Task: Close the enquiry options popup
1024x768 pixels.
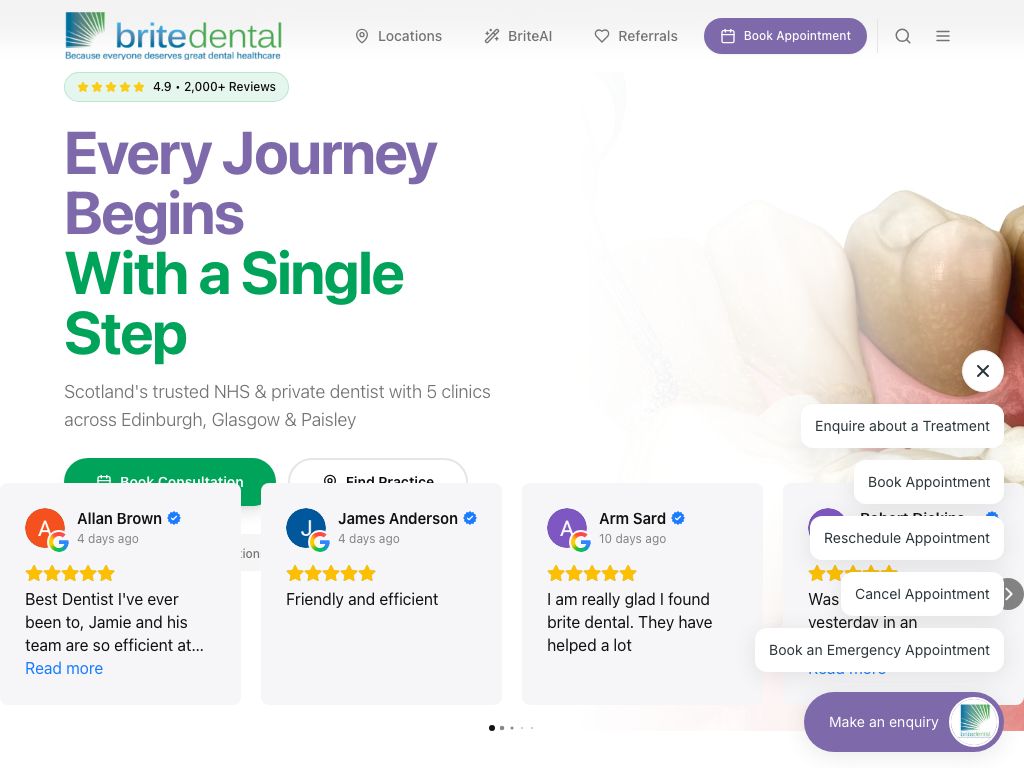Action: coord(982,371)
